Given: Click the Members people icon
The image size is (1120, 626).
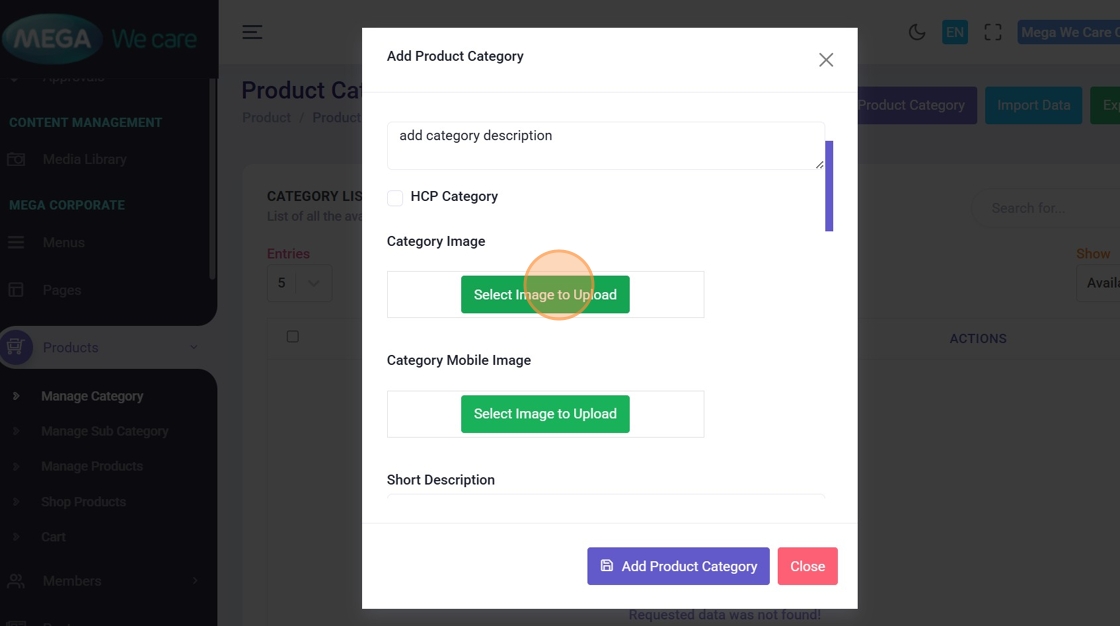Looking at the screenshot, I should (x=16, y=581).
